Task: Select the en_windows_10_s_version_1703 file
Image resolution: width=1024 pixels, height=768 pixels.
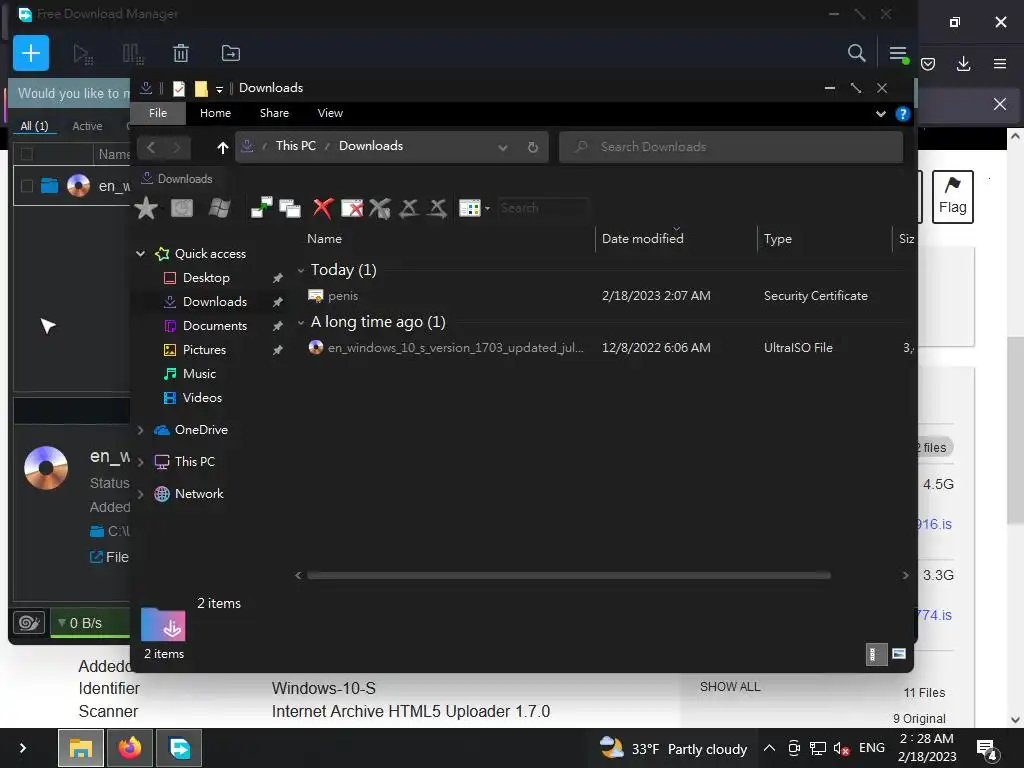Action: pyautogui.click(x=455, y=347)
